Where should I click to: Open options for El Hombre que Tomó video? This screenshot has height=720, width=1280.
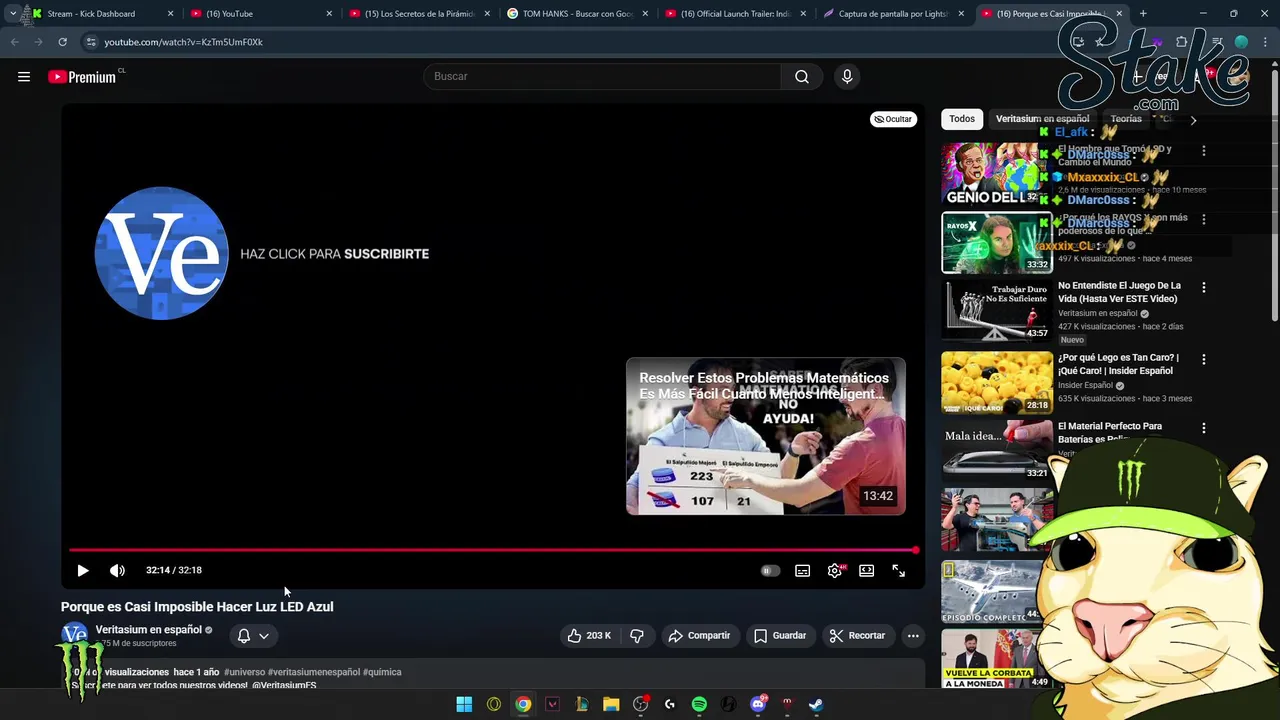[1204, 151]
